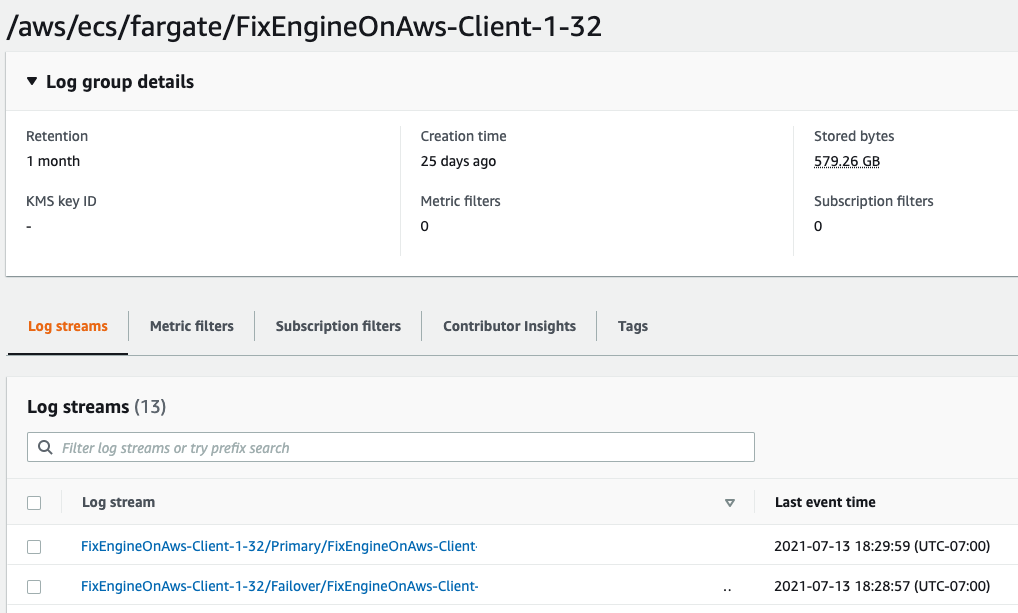The width and height of the screenshot is (1018, 613).
Task: Open the Failover FixEngineOnAws-Client log stream
Action: (x=279, y=586)
